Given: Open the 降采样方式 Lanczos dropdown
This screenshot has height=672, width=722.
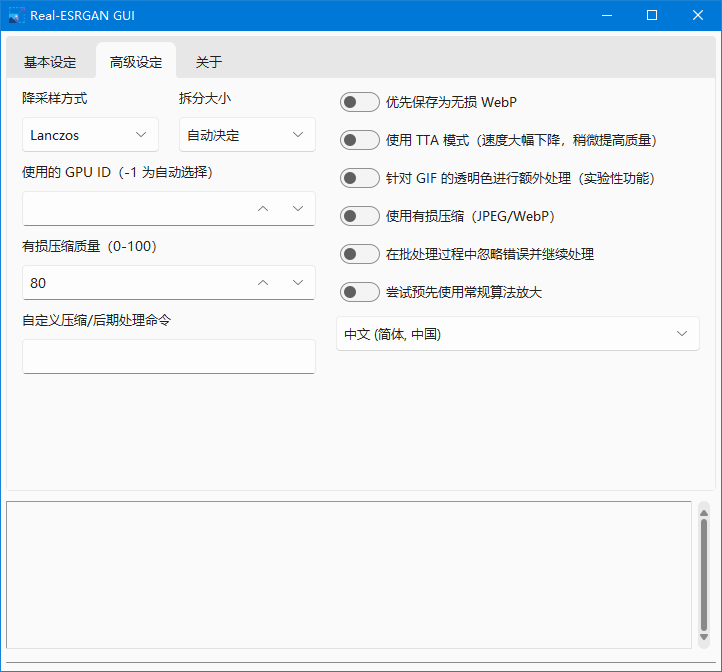Looking at the screenshot, I should 90,135.
